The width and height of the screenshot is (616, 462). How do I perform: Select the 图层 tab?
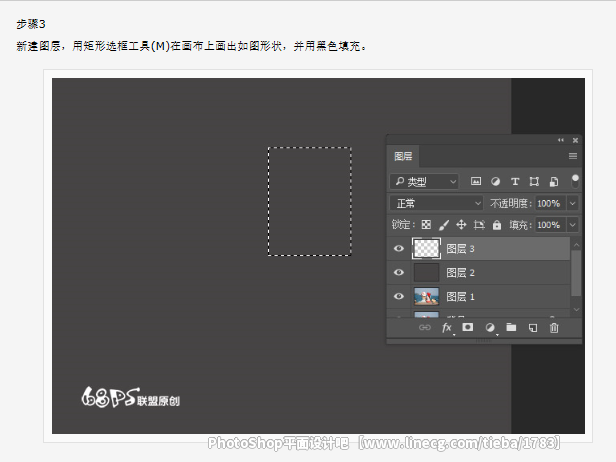pos(403,156)
